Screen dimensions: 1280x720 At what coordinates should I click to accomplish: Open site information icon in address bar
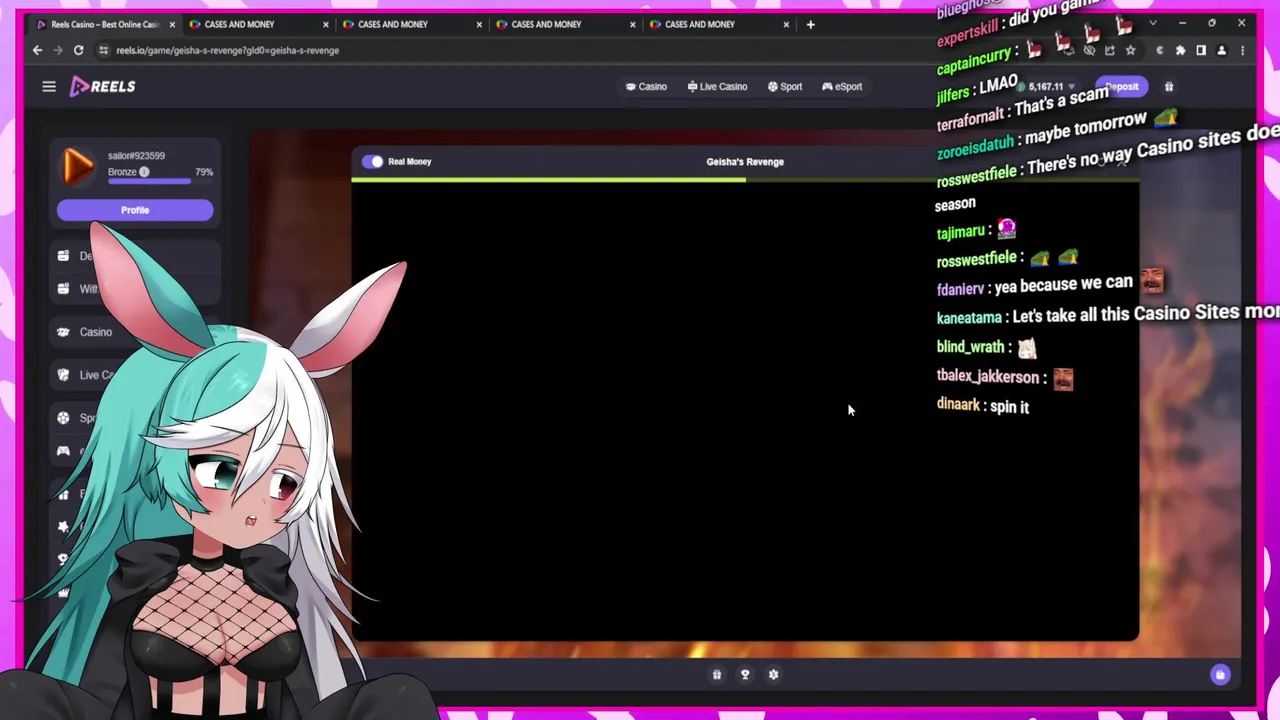[x=103, y=50]
